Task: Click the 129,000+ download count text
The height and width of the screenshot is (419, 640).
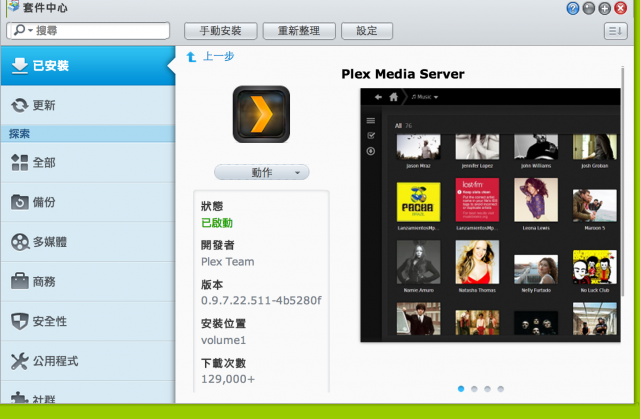Action: (x=228, y=379)
